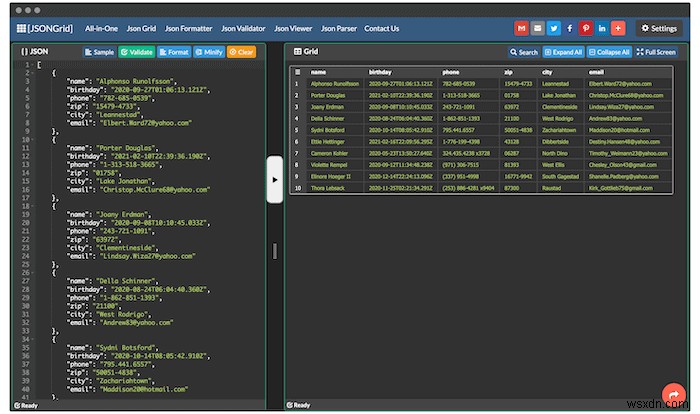Fold code block at line 34
Image resolution: width=700 pixels, height=414 pixels.
coord(33,339)
